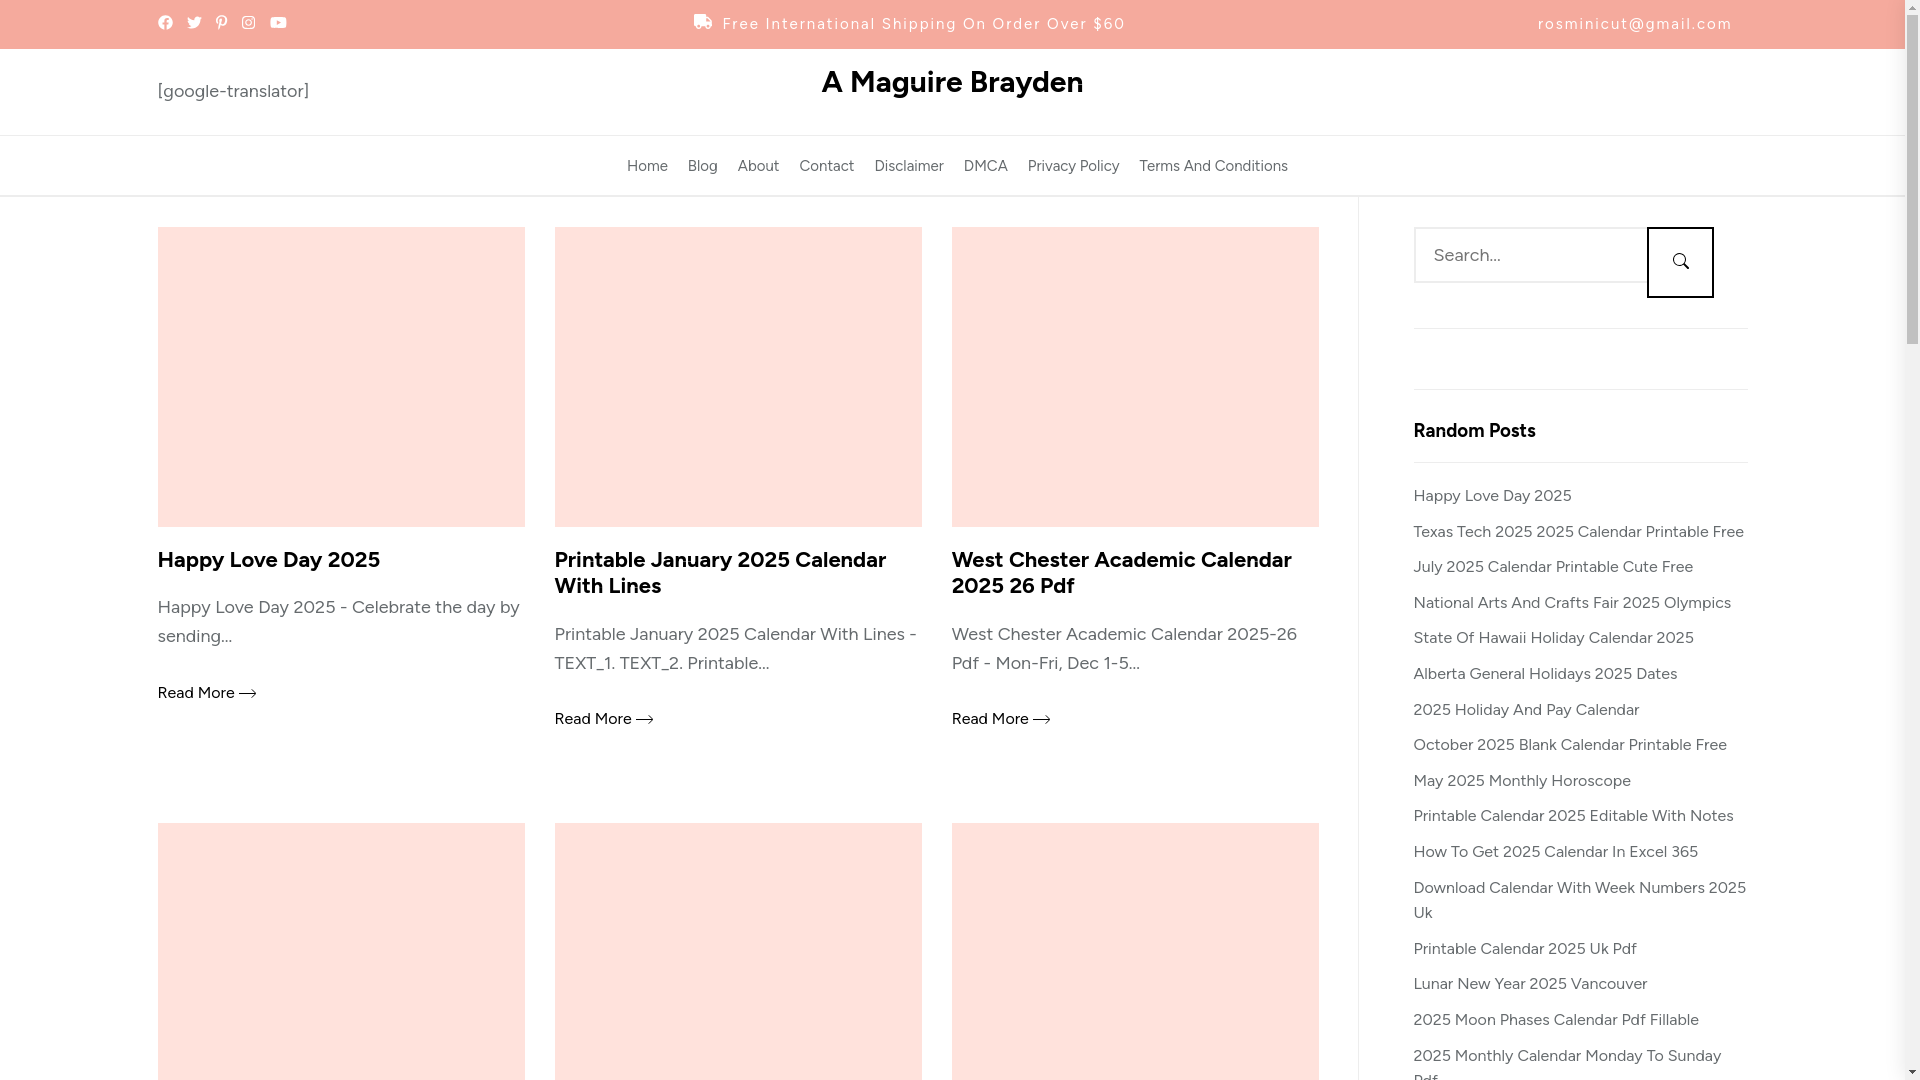Open Terms And Conditions page
Screen dimensions: 1920x1080
[1213, 166]
